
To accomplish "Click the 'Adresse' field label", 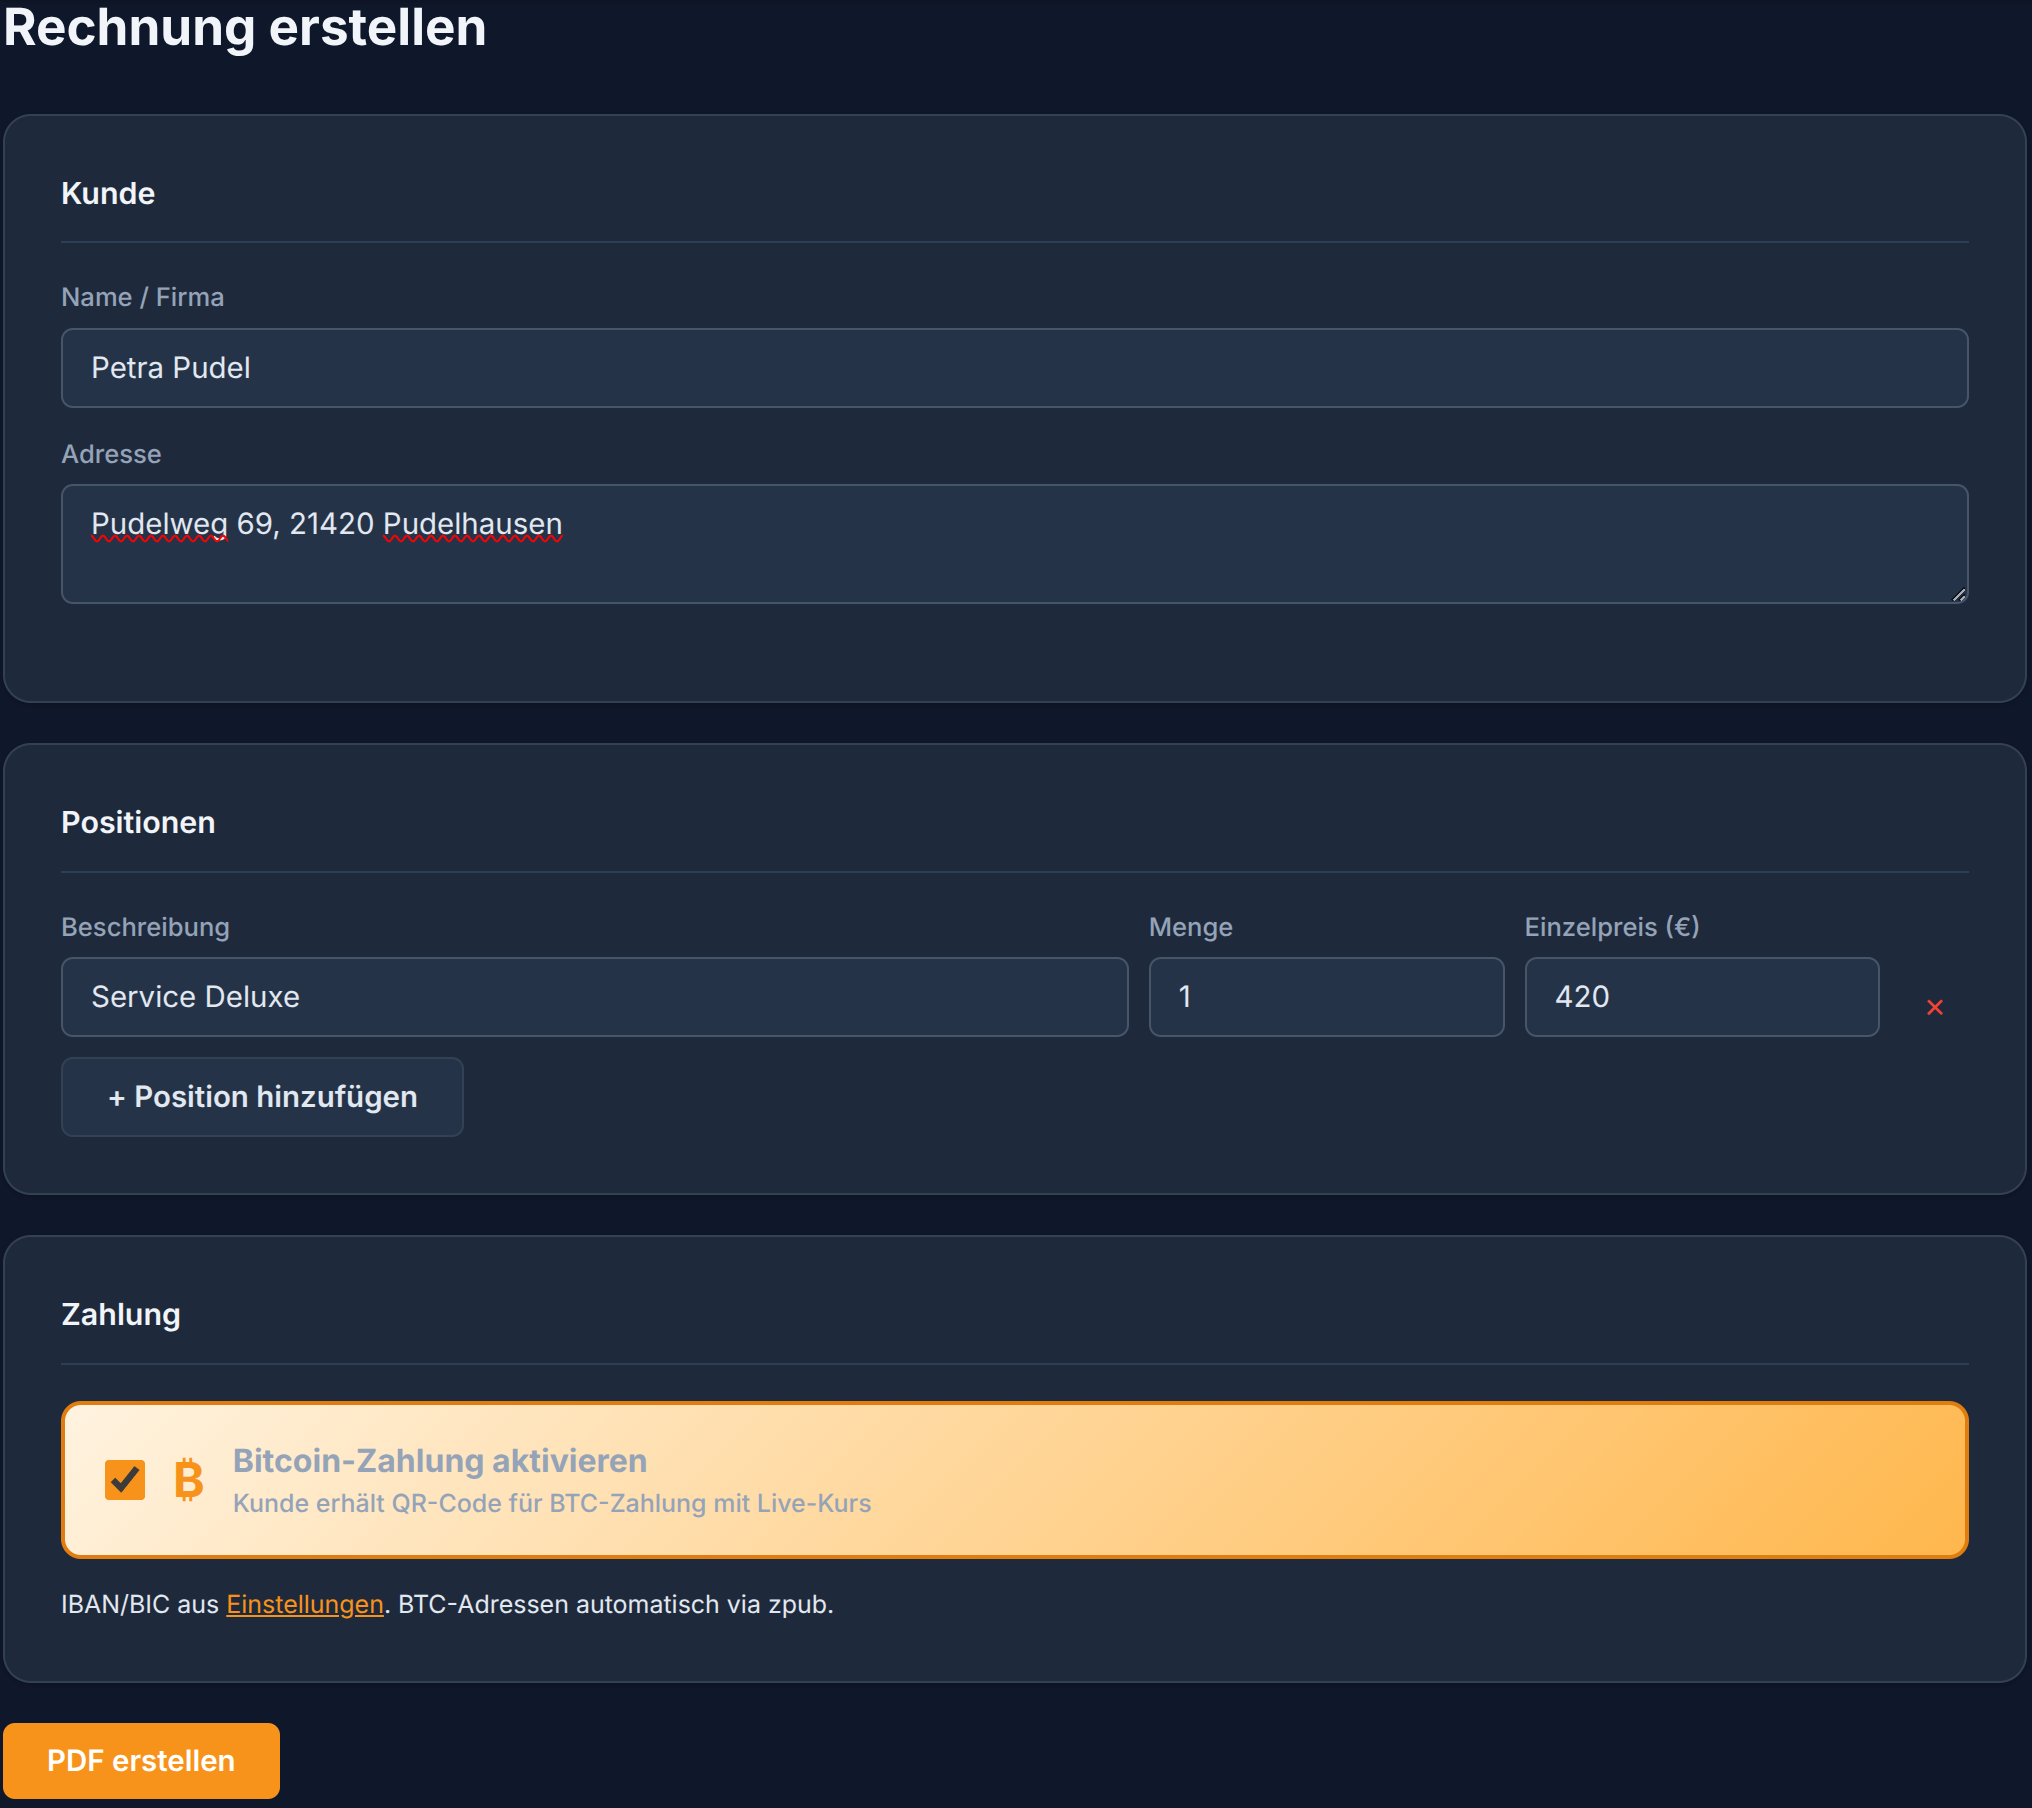I will pos(111,454).
